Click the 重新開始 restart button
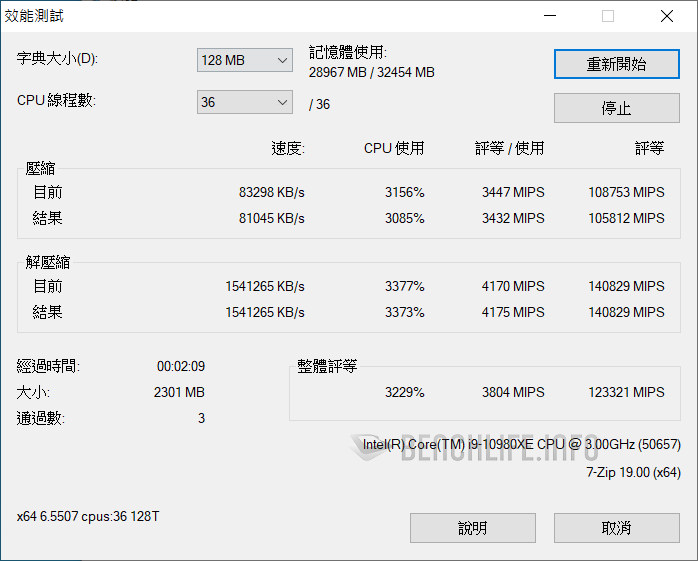The width and height of the screenshot is (698, 561). tap(616, 64)
